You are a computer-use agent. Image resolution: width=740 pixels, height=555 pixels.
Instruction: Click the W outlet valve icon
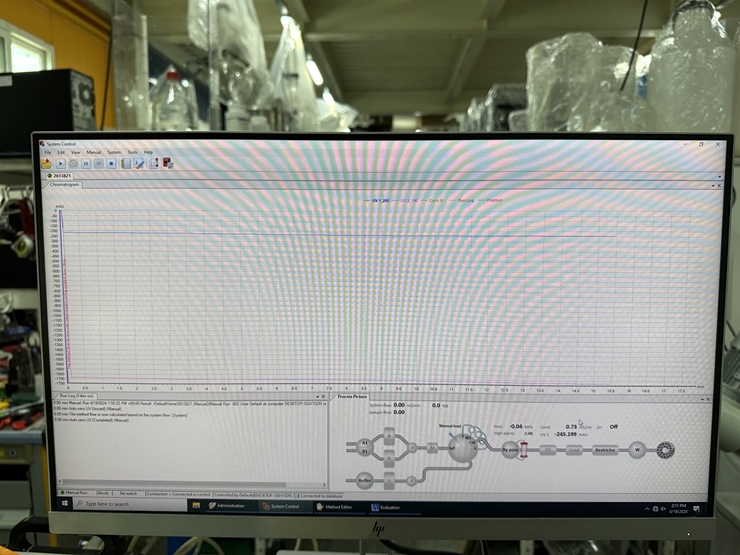[636, 451]
